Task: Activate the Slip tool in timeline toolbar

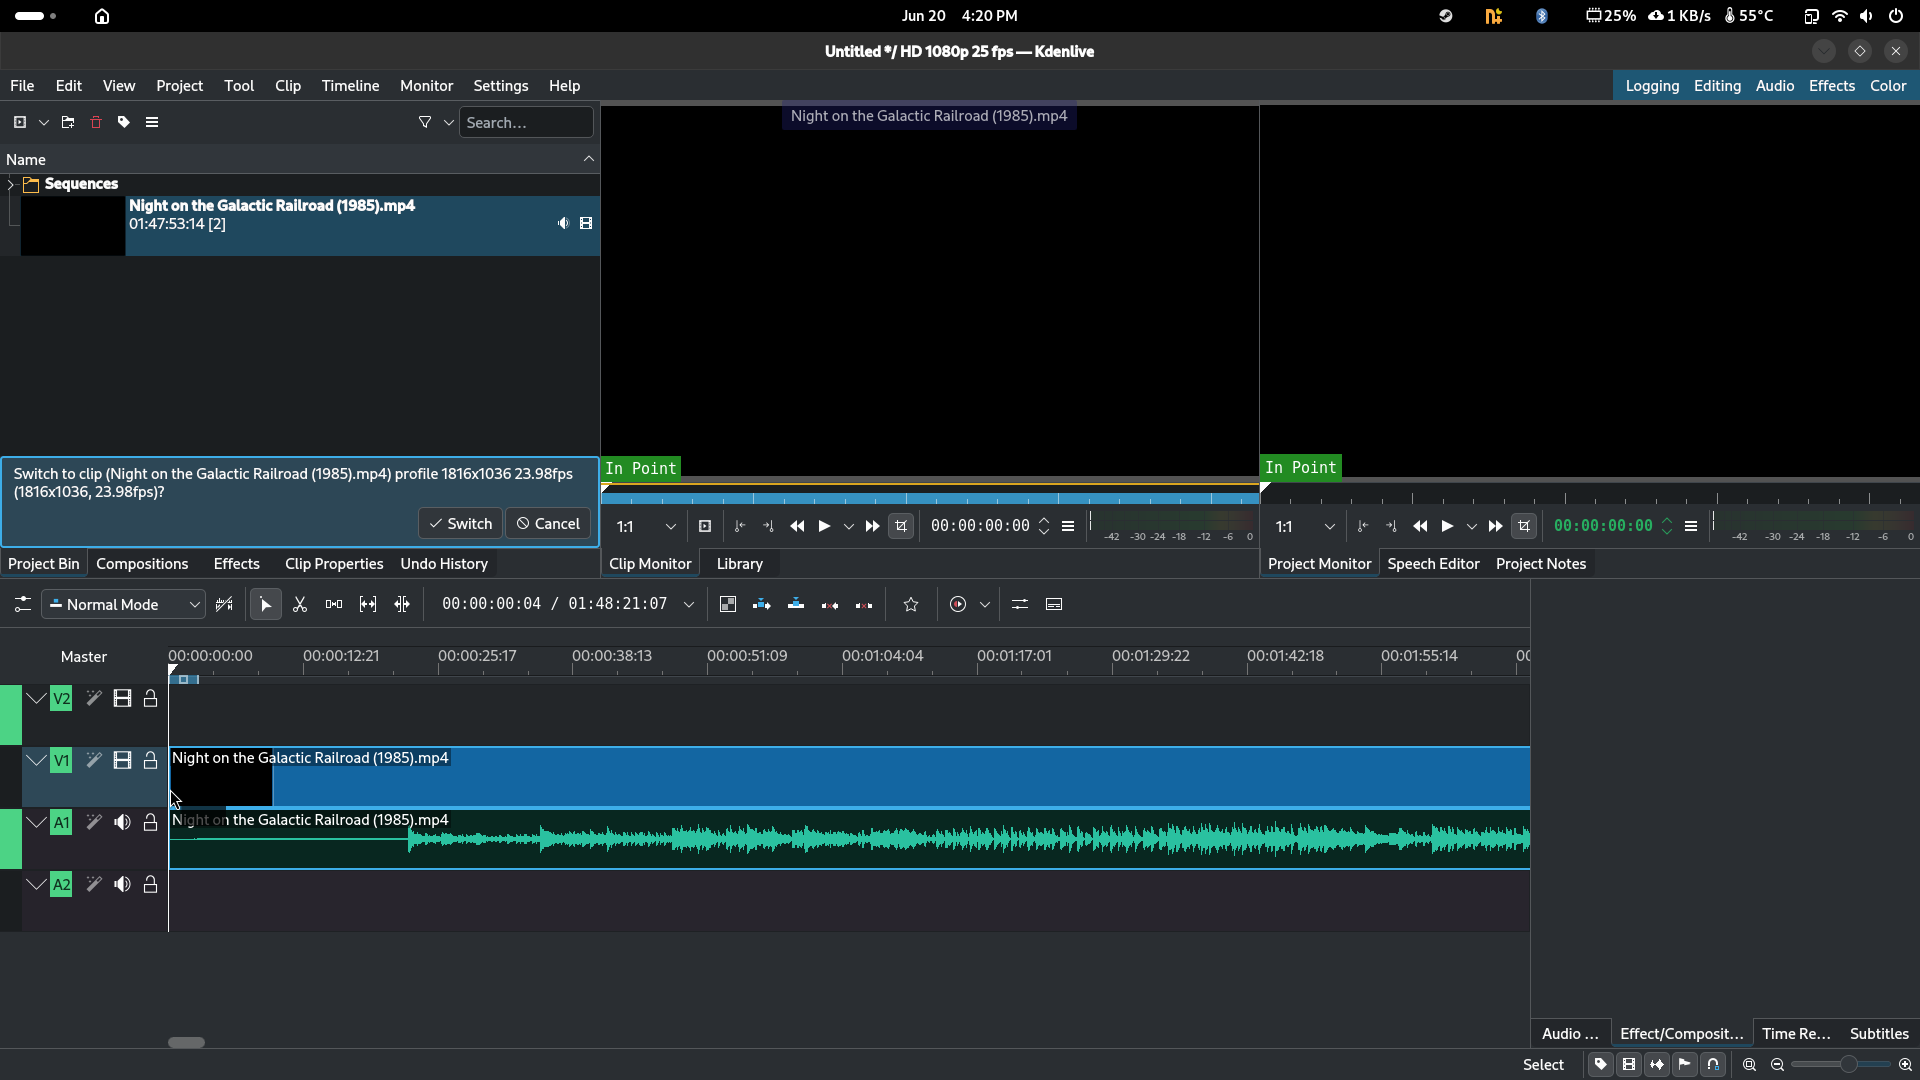Action: coord(368,605)
